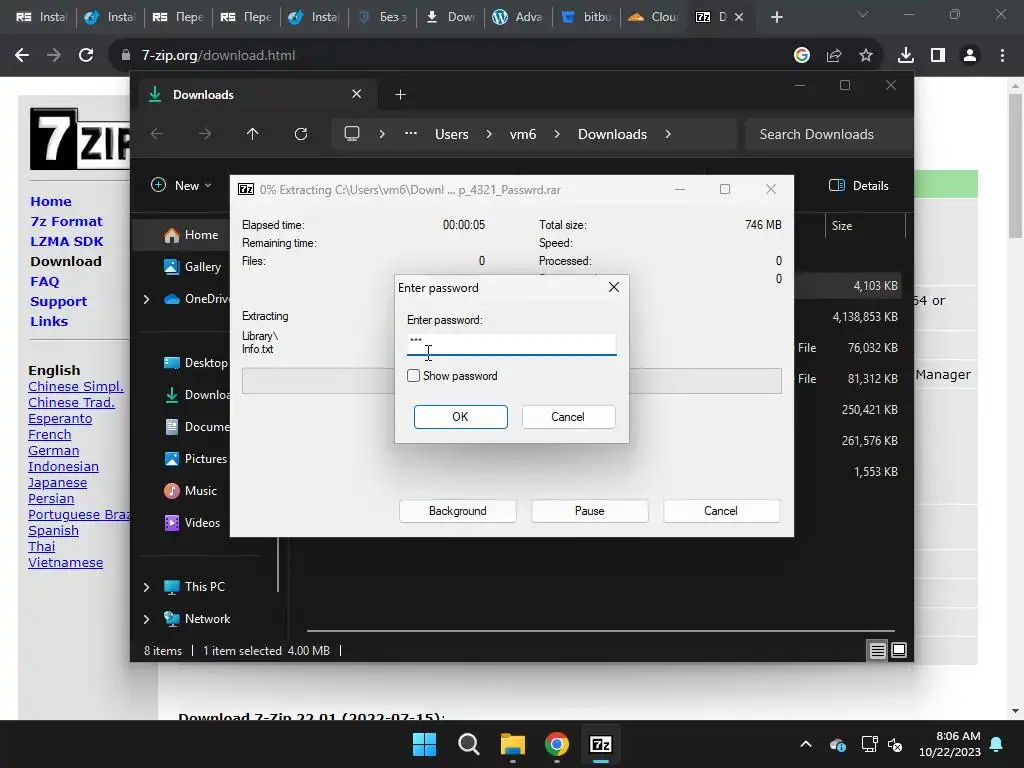Refresh the Downloads folder view
The height and width of the screenshot is (768, 1024).
[x=301, y=134]
